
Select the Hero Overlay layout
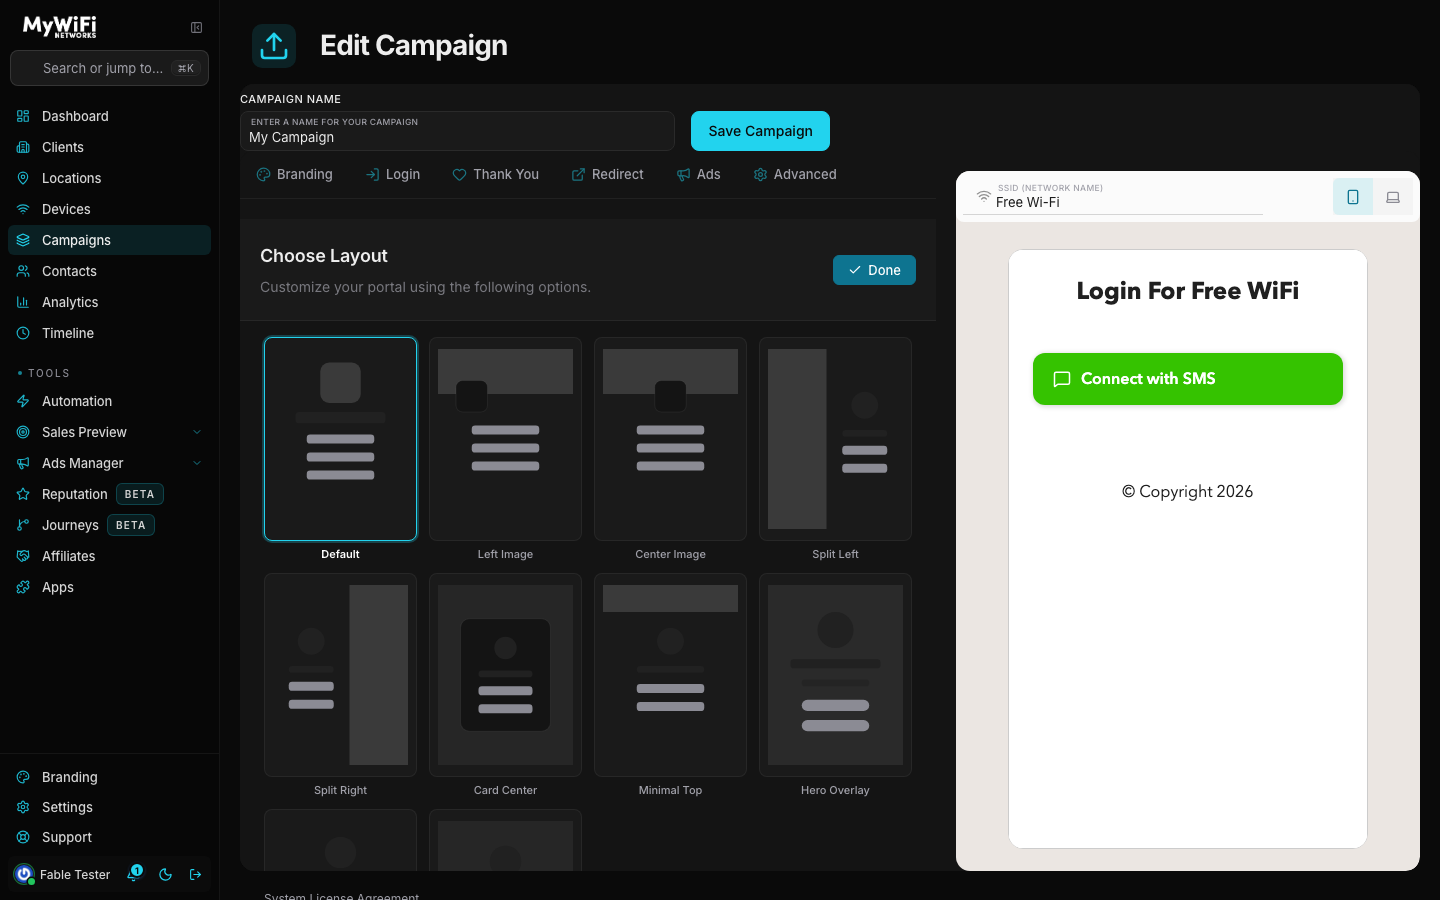835,675
